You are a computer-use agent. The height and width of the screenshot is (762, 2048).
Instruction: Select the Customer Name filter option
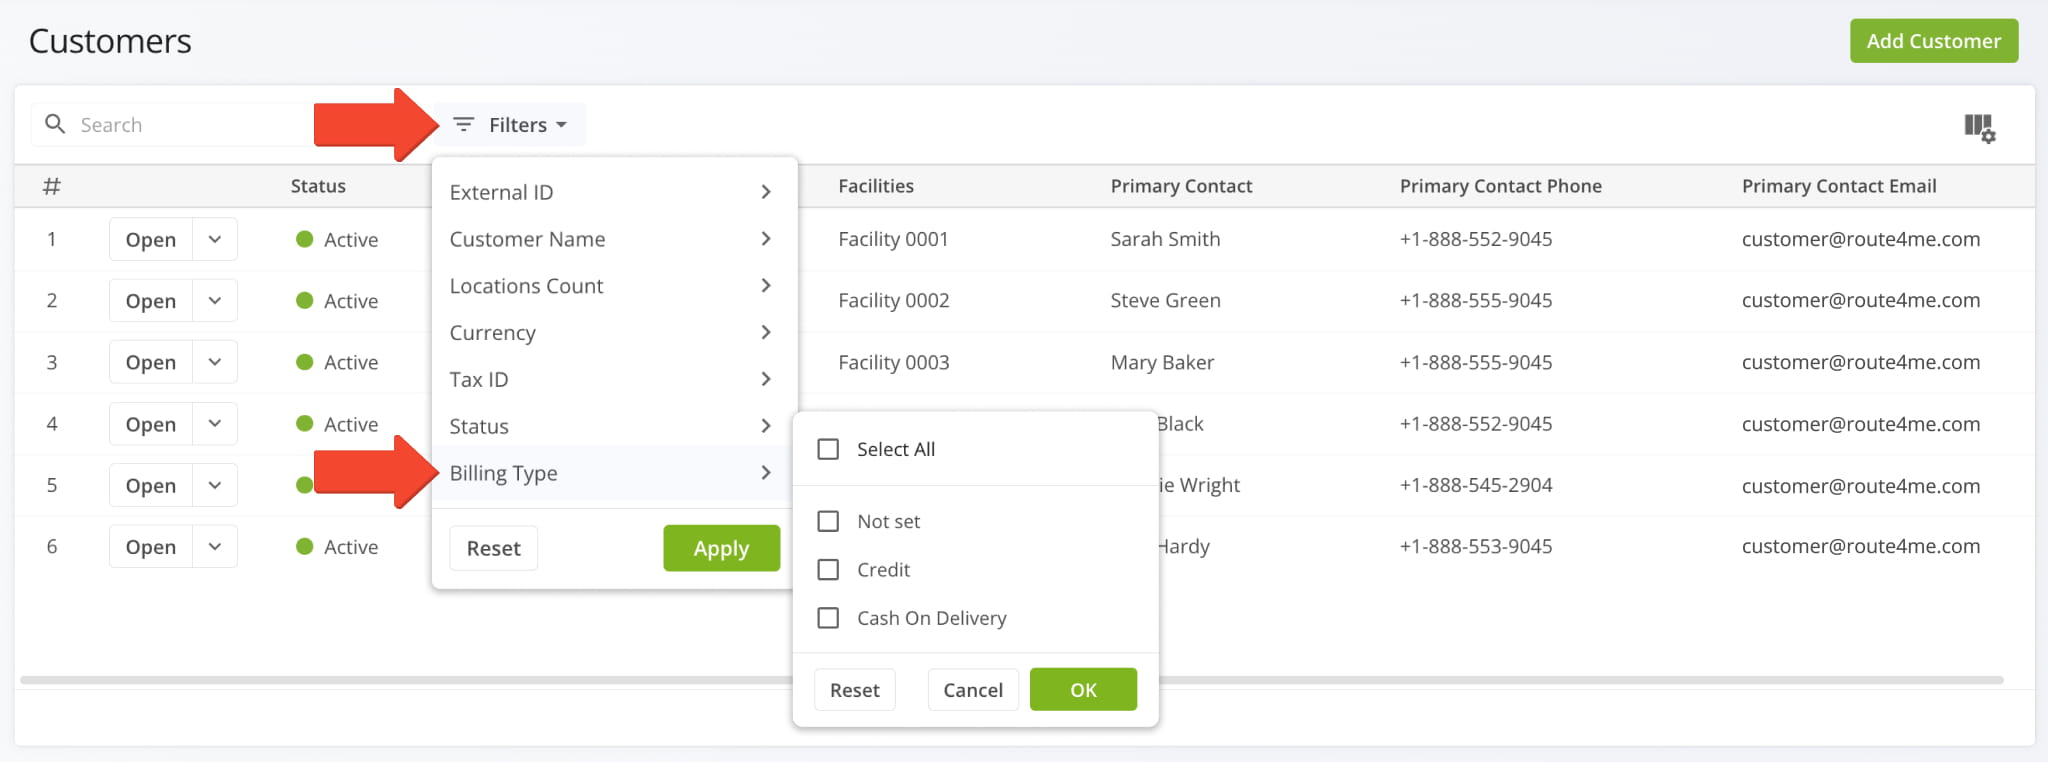pos(527,239)
